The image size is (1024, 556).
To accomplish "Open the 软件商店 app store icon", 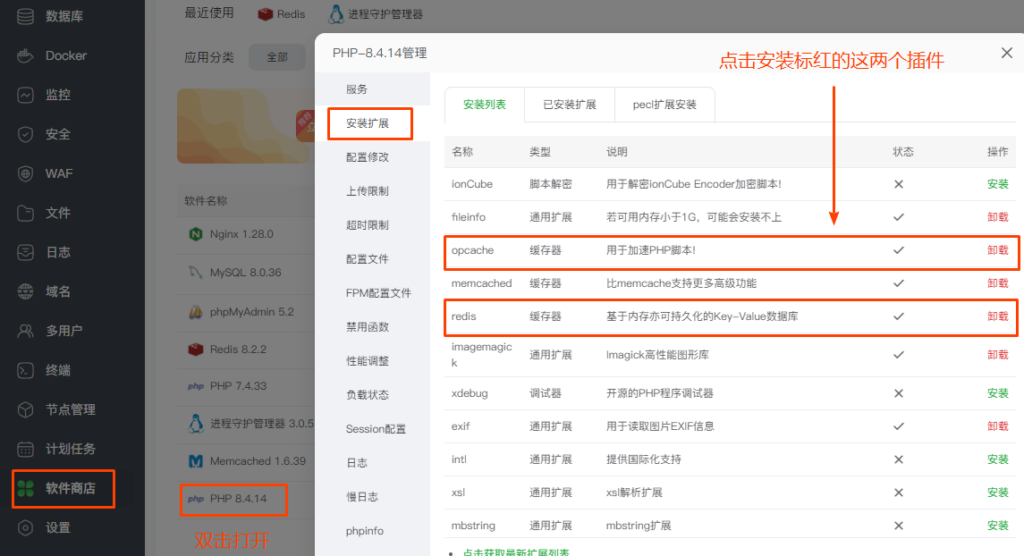I will click(x=25, y=488).
